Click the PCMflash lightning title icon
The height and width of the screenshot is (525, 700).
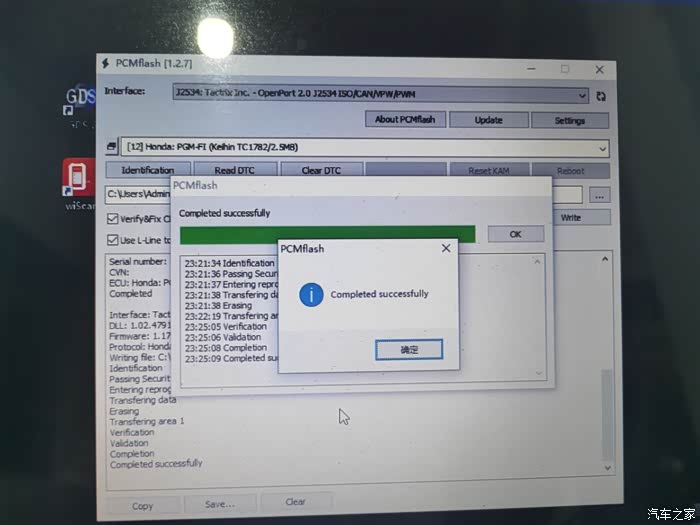coord(105,63)
